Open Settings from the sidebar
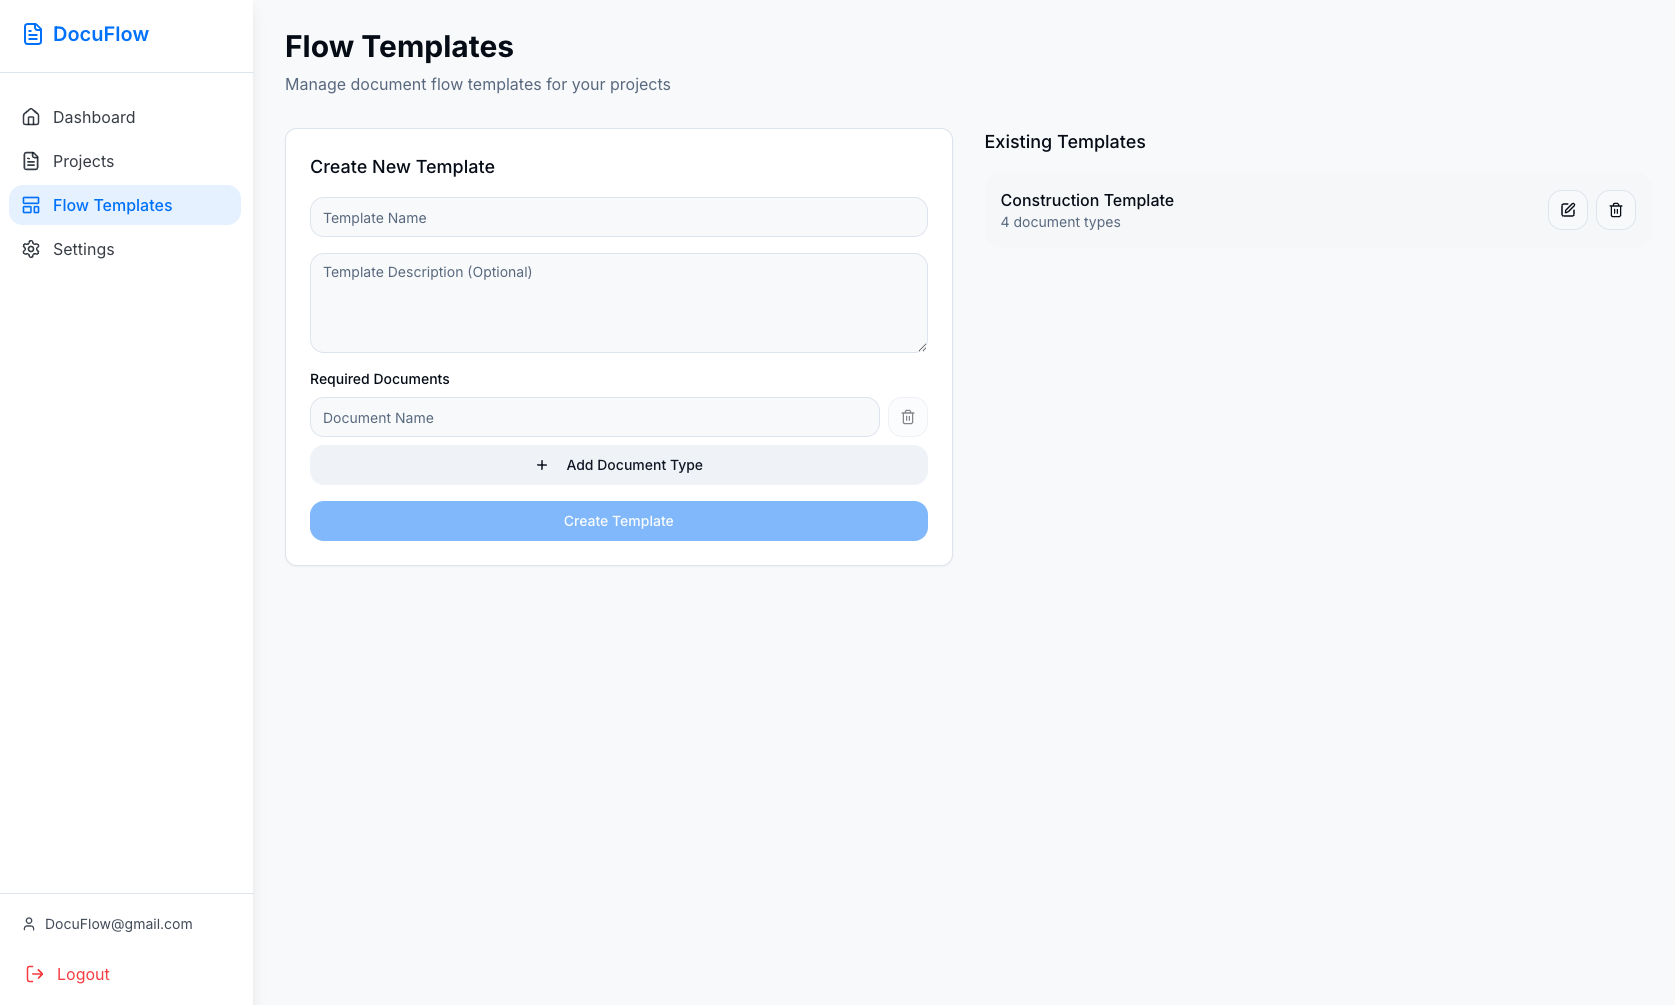The height and width of the screenshot is (1005, 1675). 83,249
